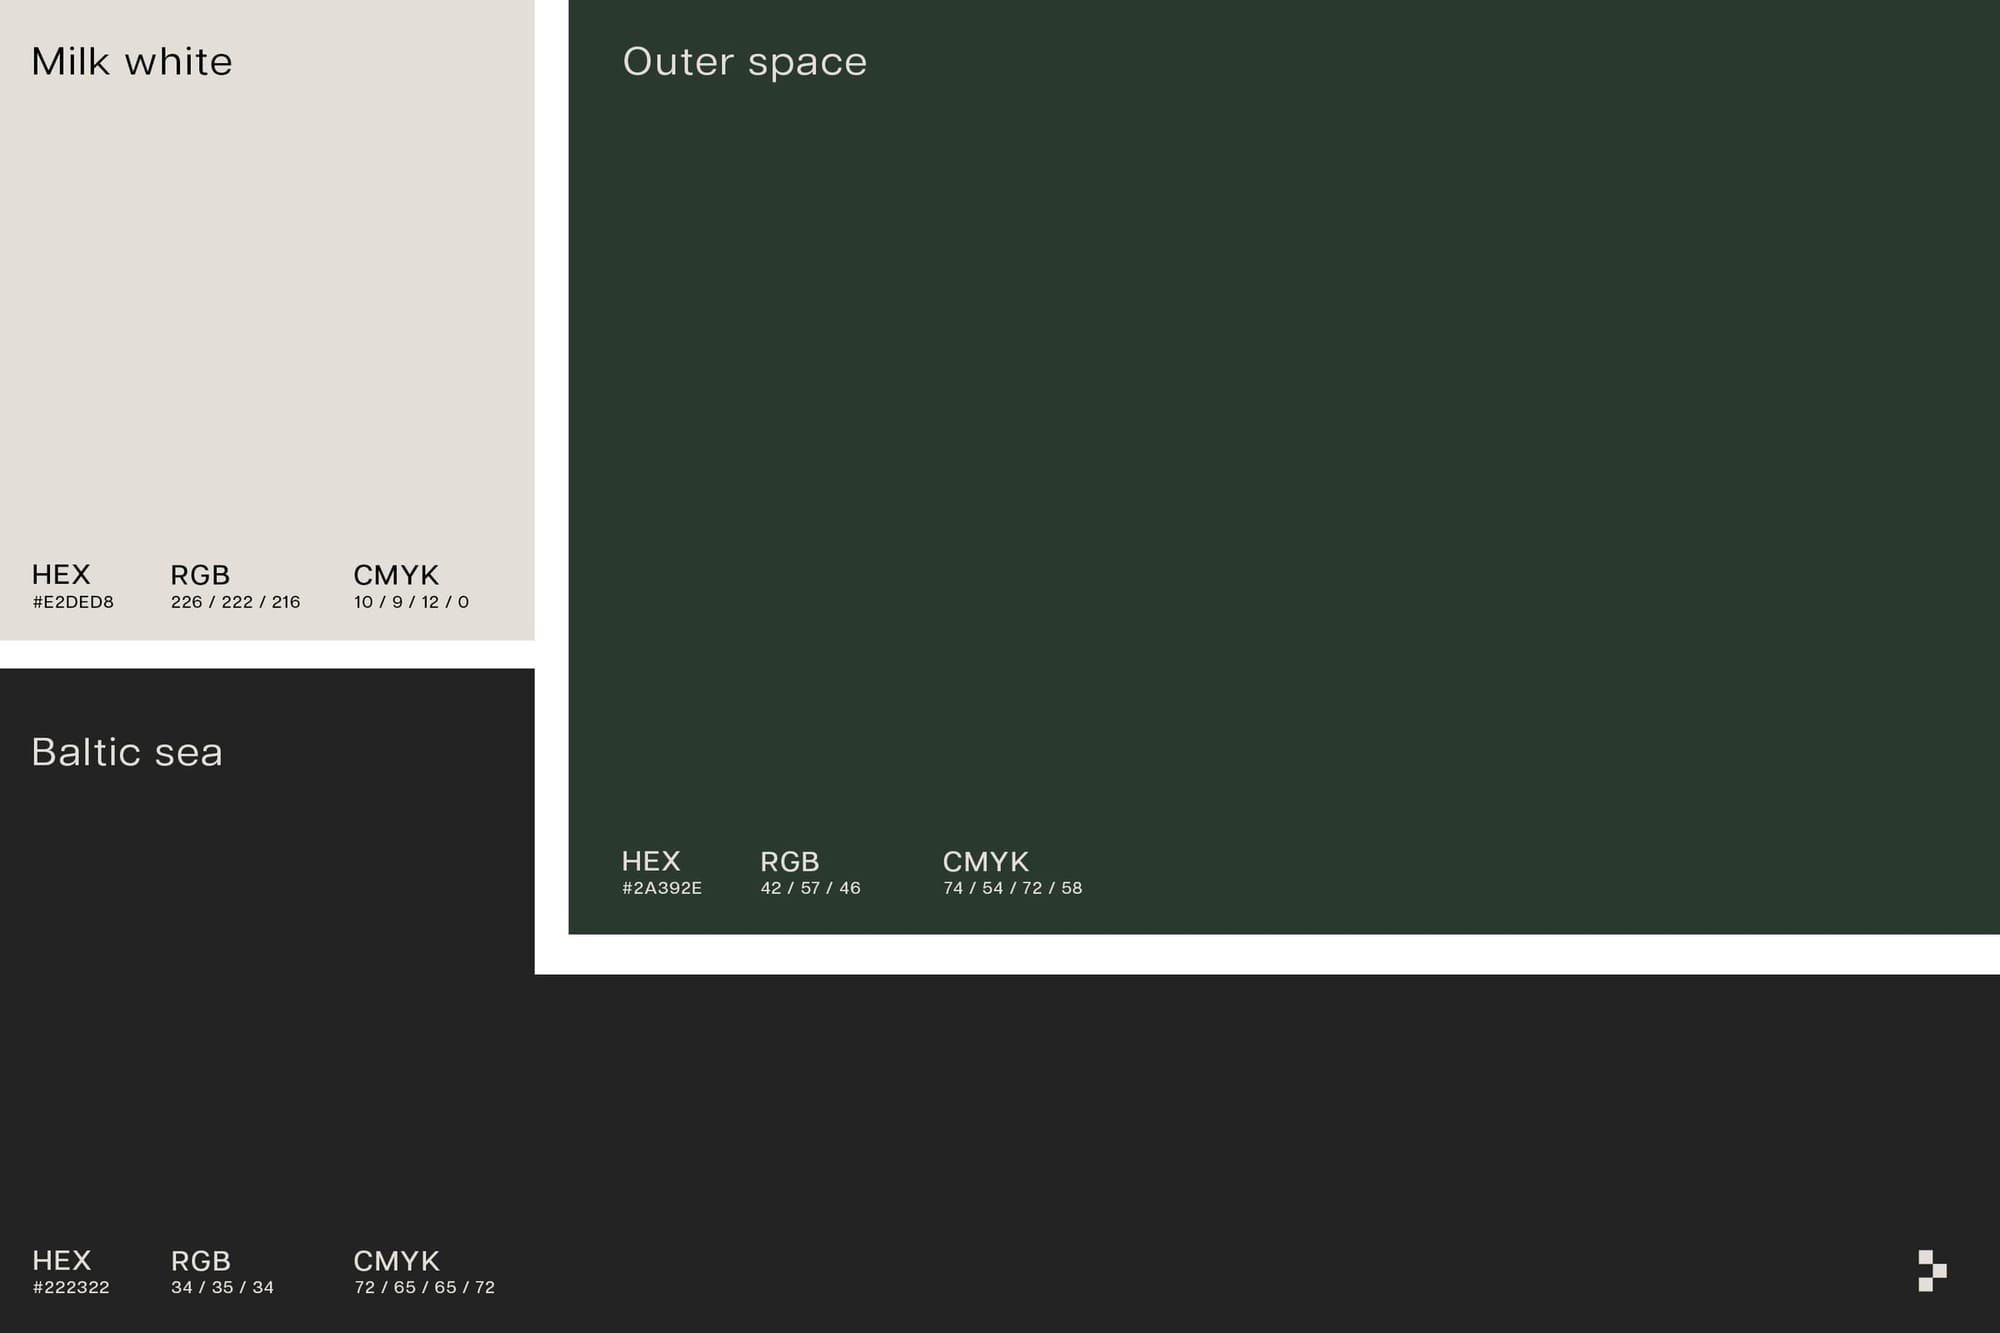Click the CMYK value 72 / 65 / 65 / 72

tap(425, 1287)
